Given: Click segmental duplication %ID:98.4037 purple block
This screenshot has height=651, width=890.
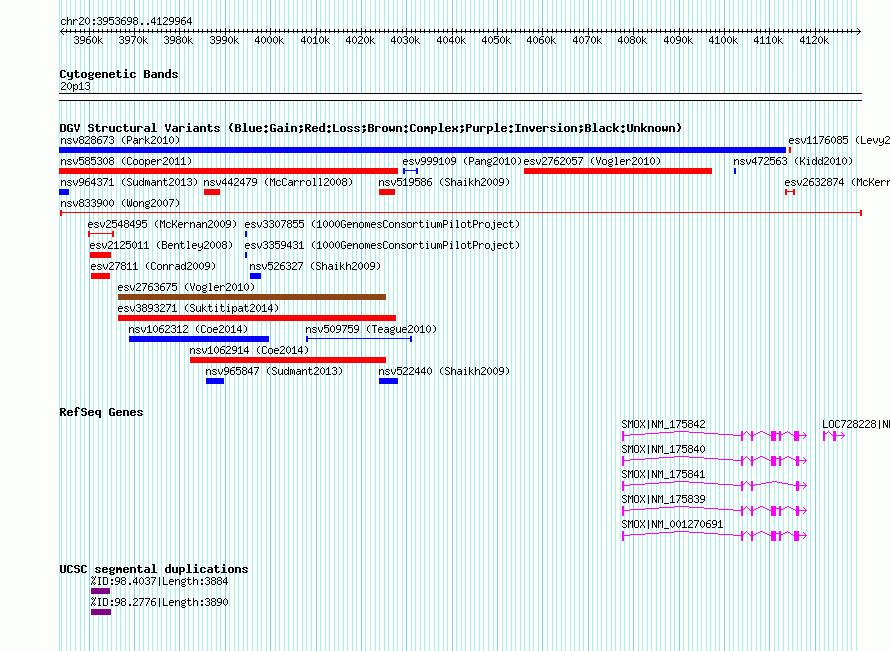Looking at the screenshot, I should click(100, 591).
